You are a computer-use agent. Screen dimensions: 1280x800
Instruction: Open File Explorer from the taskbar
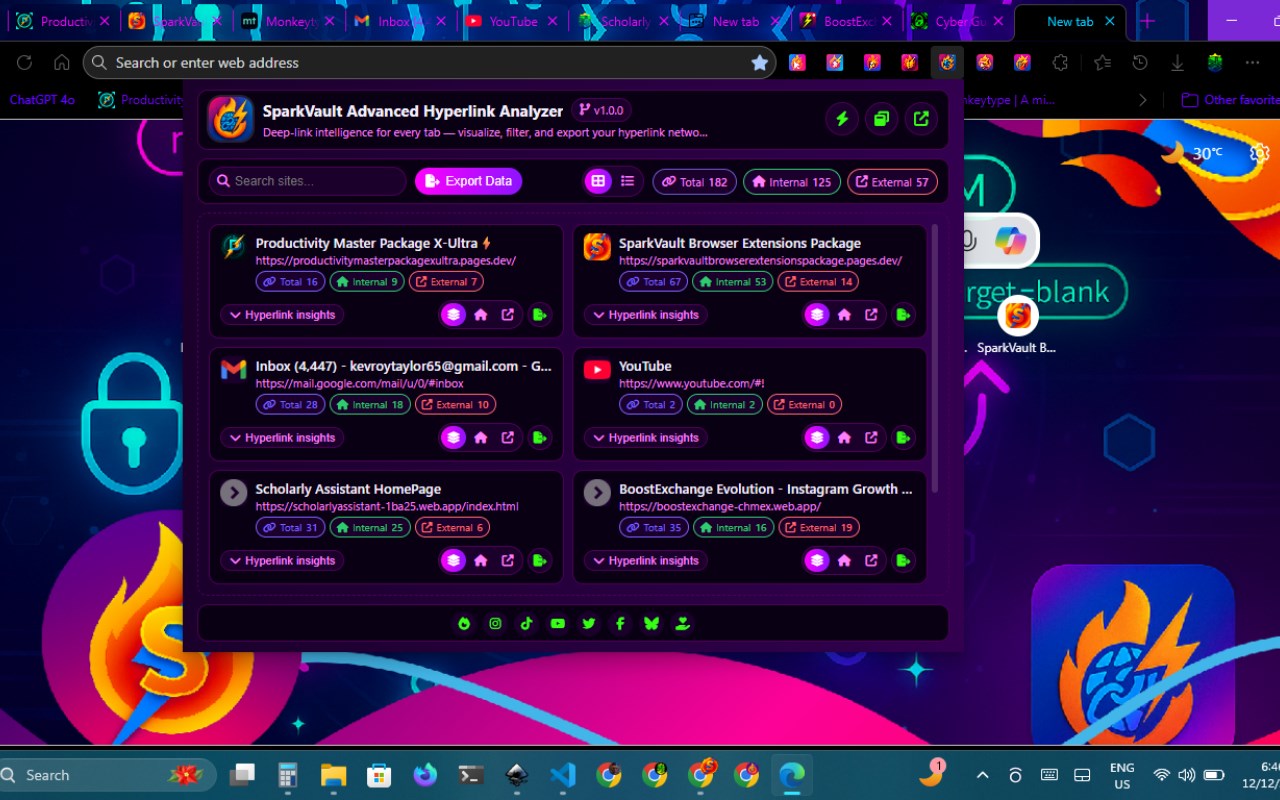click(333, 775)
